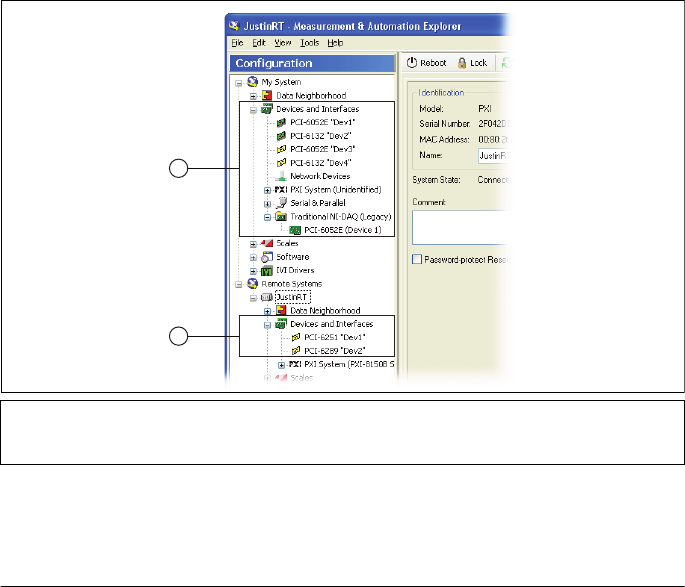Collapse the Remote Systems node
Image resolution: width=685 pixels, height=587 pixels.
click(239, 285)
